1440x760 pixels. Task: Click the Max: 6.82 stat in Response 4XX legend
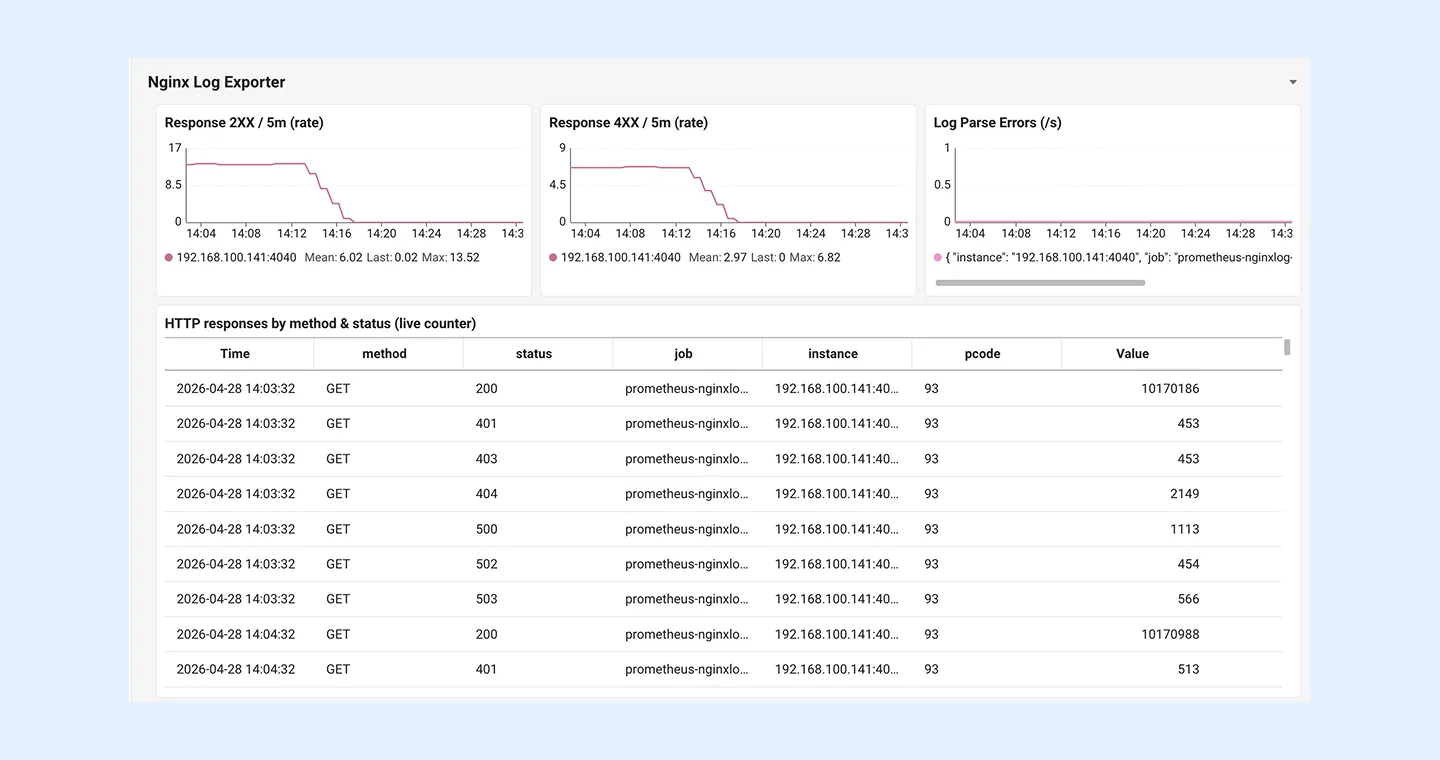(x=815, y=257)
